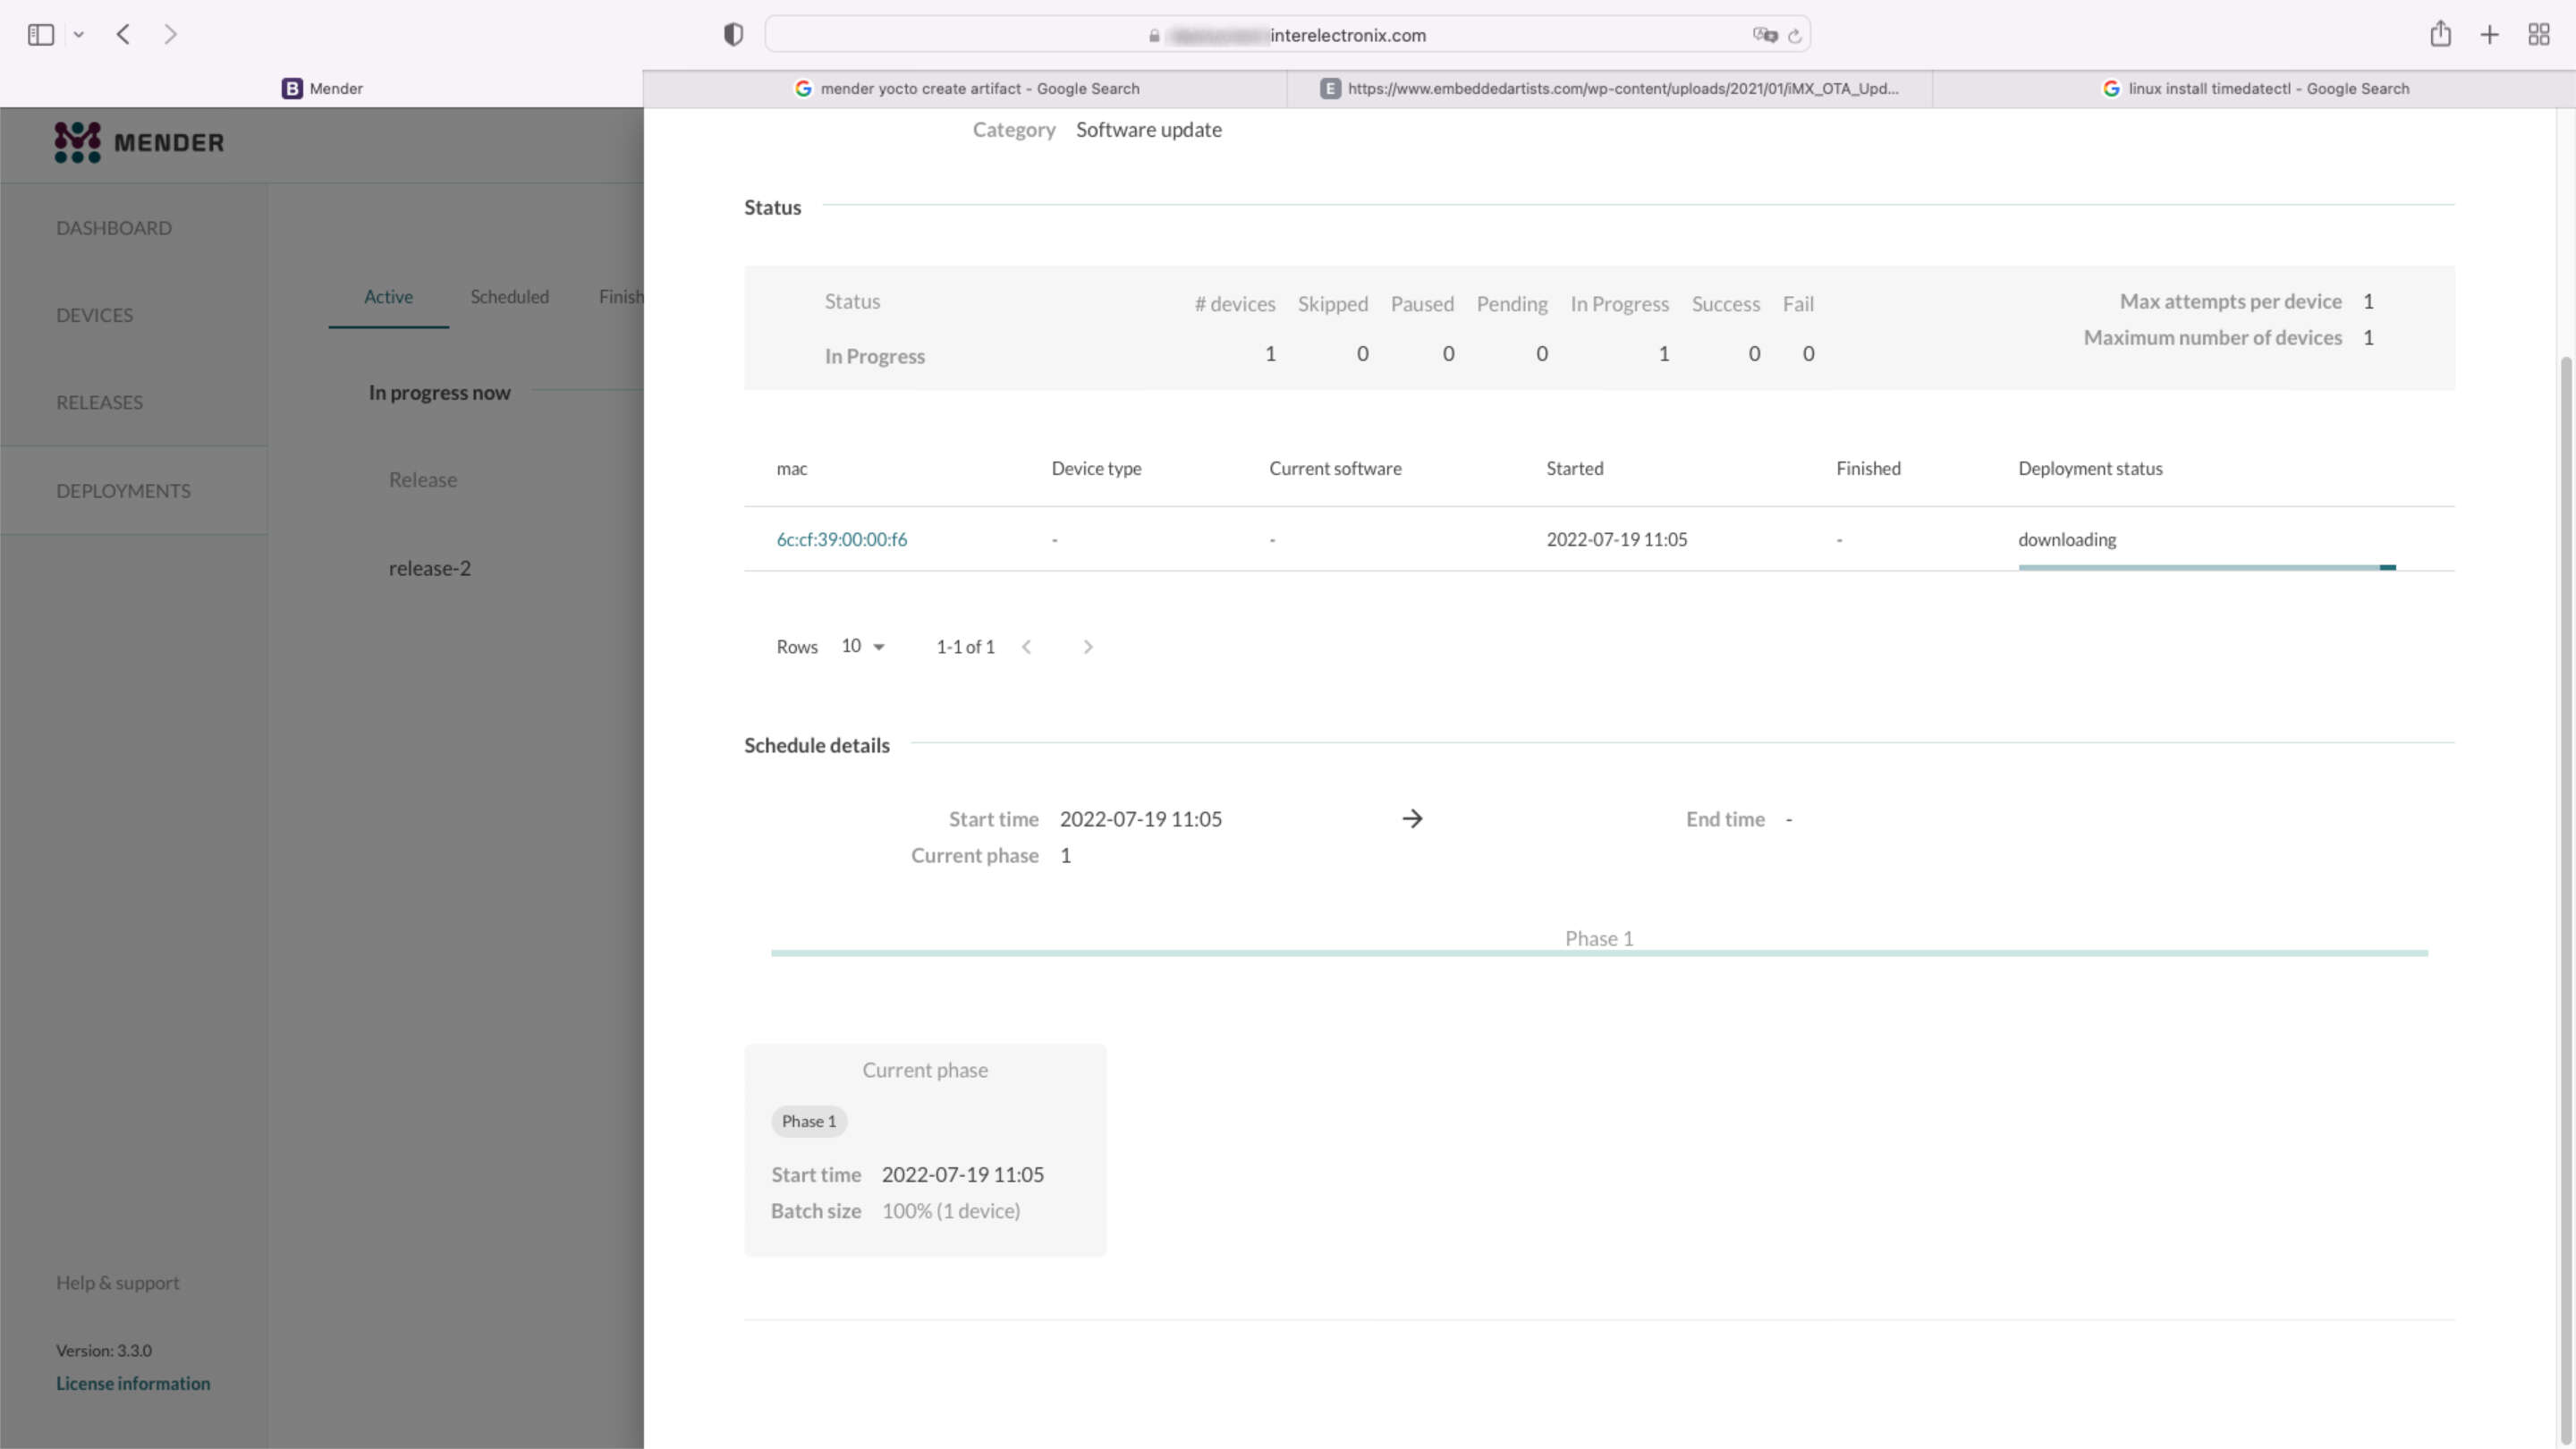The height and width of the screenshot is (1449, 2576).
Task: Click the browser share icon
Action: 2440,32
